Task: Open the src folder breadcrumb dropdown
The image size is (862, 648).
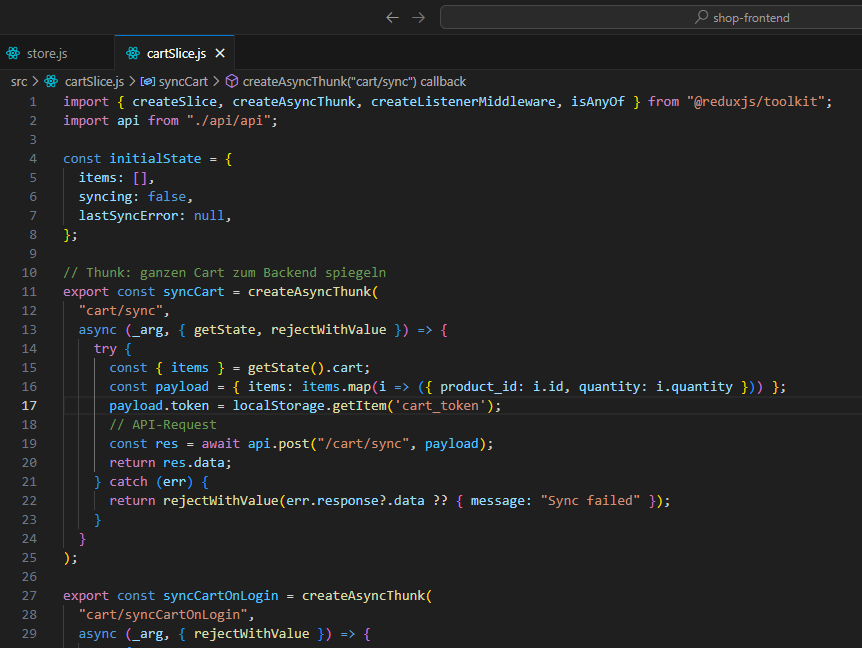Action: pos(19,82)
